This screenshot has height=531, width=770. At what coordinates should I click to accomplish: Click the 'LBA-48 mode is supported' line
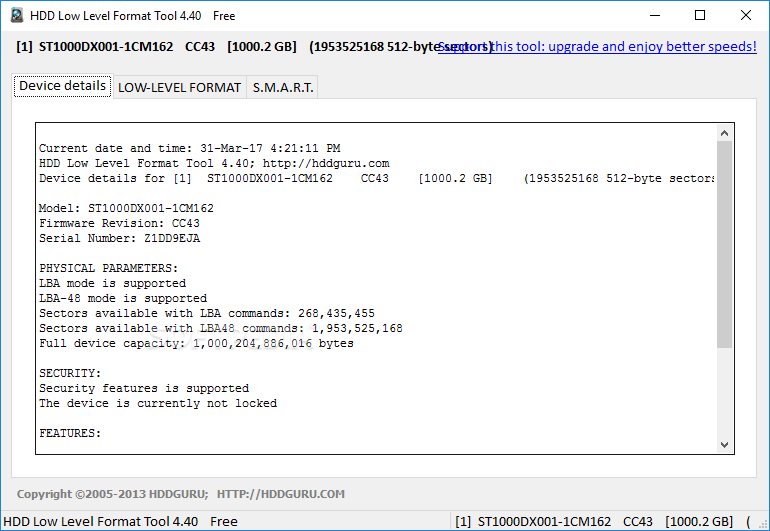coord(123,299)
